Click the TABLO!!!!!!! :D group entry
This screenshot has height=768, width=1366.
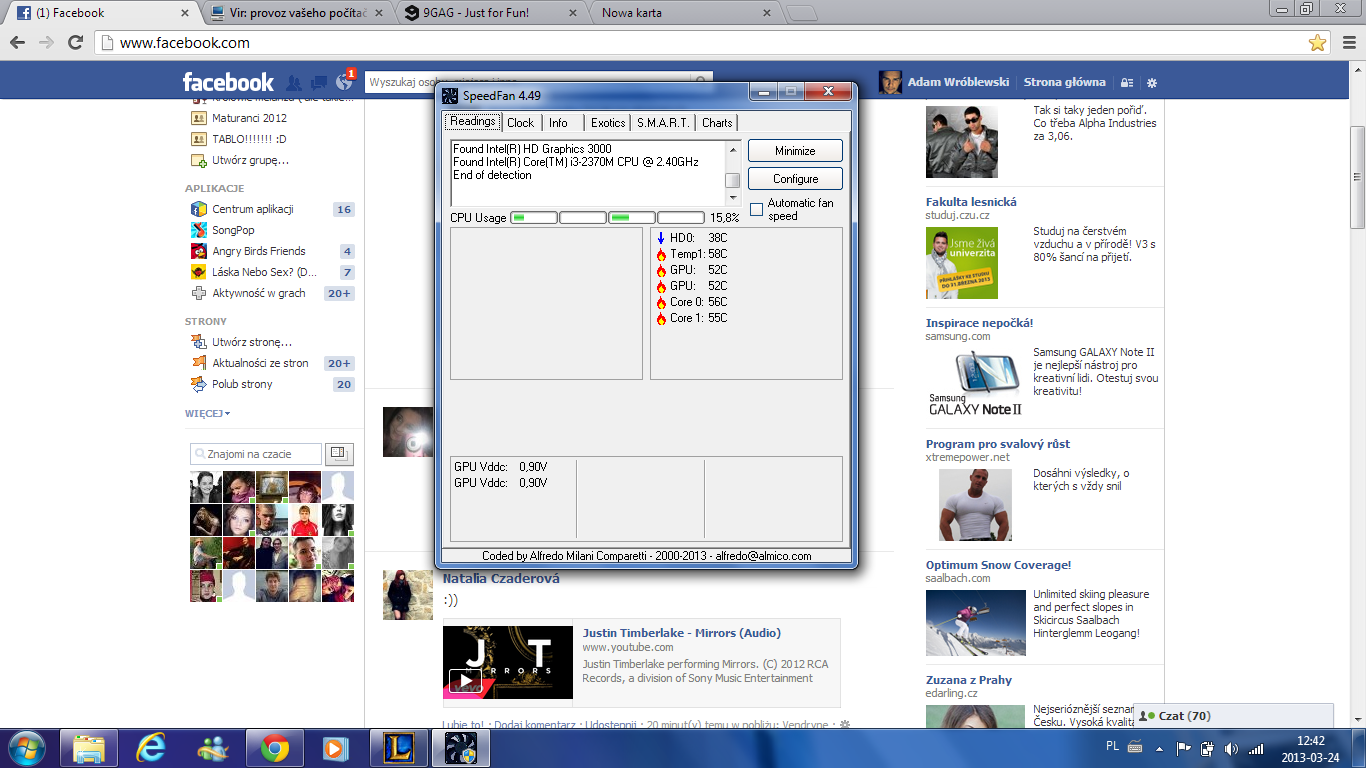tap(249, 139)
